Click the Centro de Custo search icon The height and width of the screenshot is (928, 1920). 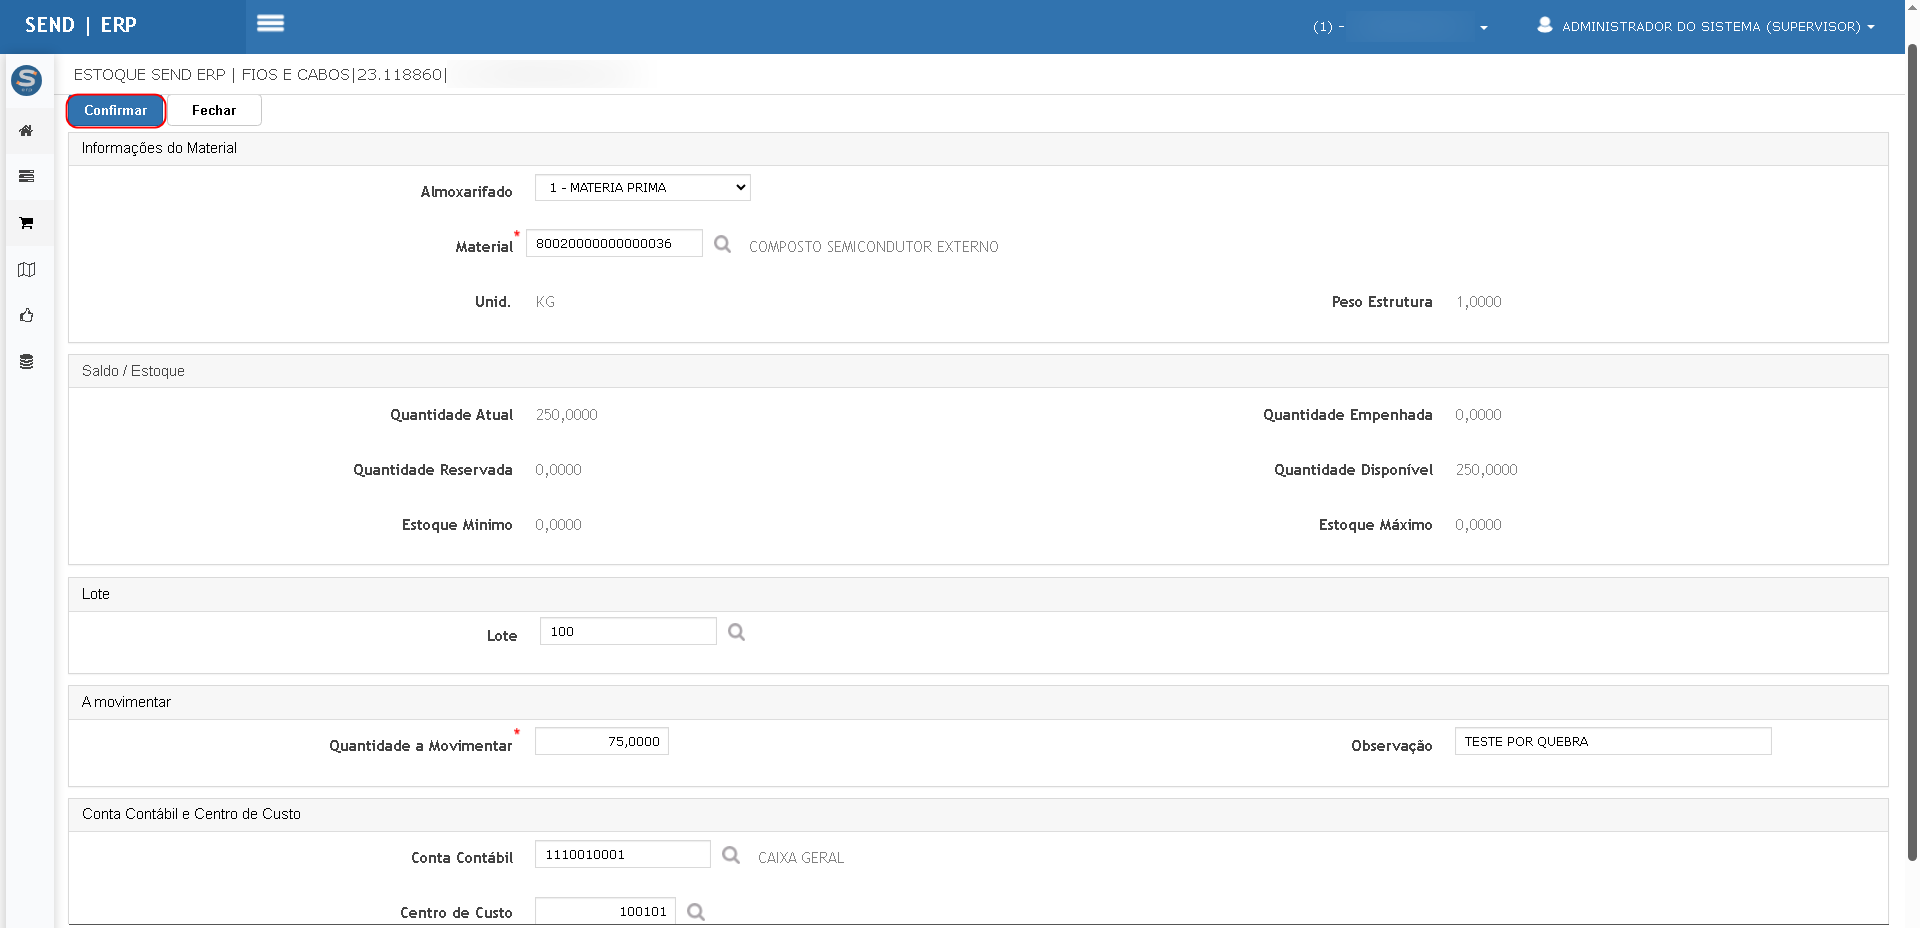696,912
